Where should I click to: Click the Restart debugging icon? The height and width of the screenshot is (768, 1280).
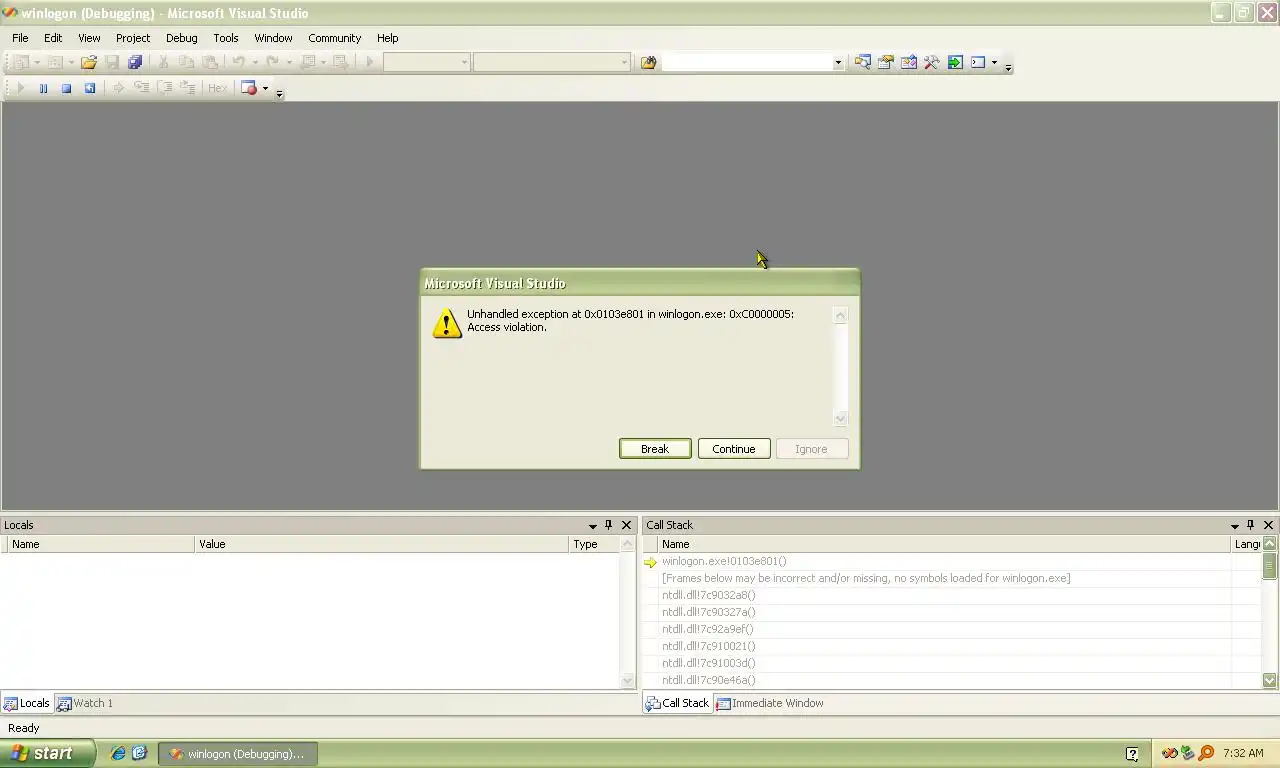[89, 88]
